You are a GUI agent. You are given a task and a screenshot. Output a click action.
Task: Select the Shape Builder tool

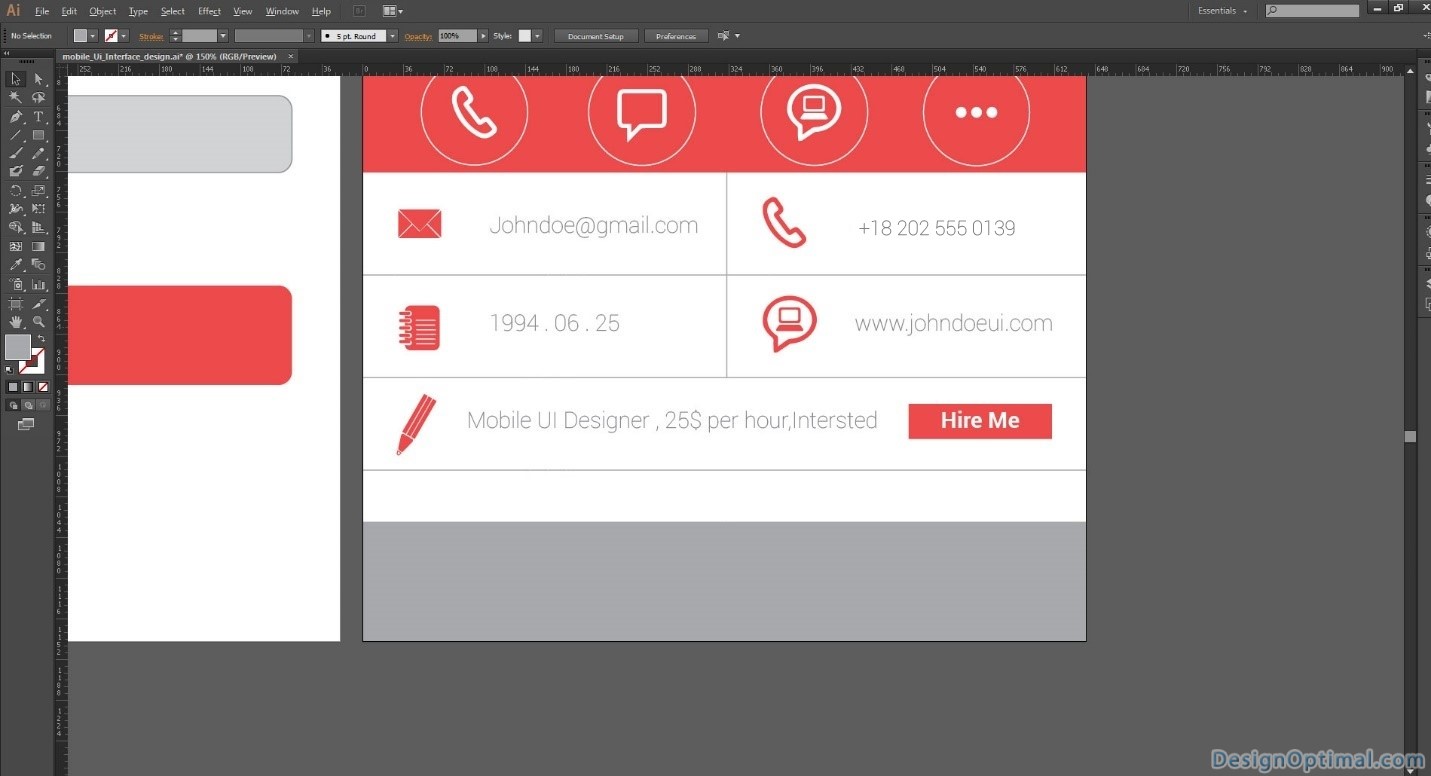coord(16,228)
